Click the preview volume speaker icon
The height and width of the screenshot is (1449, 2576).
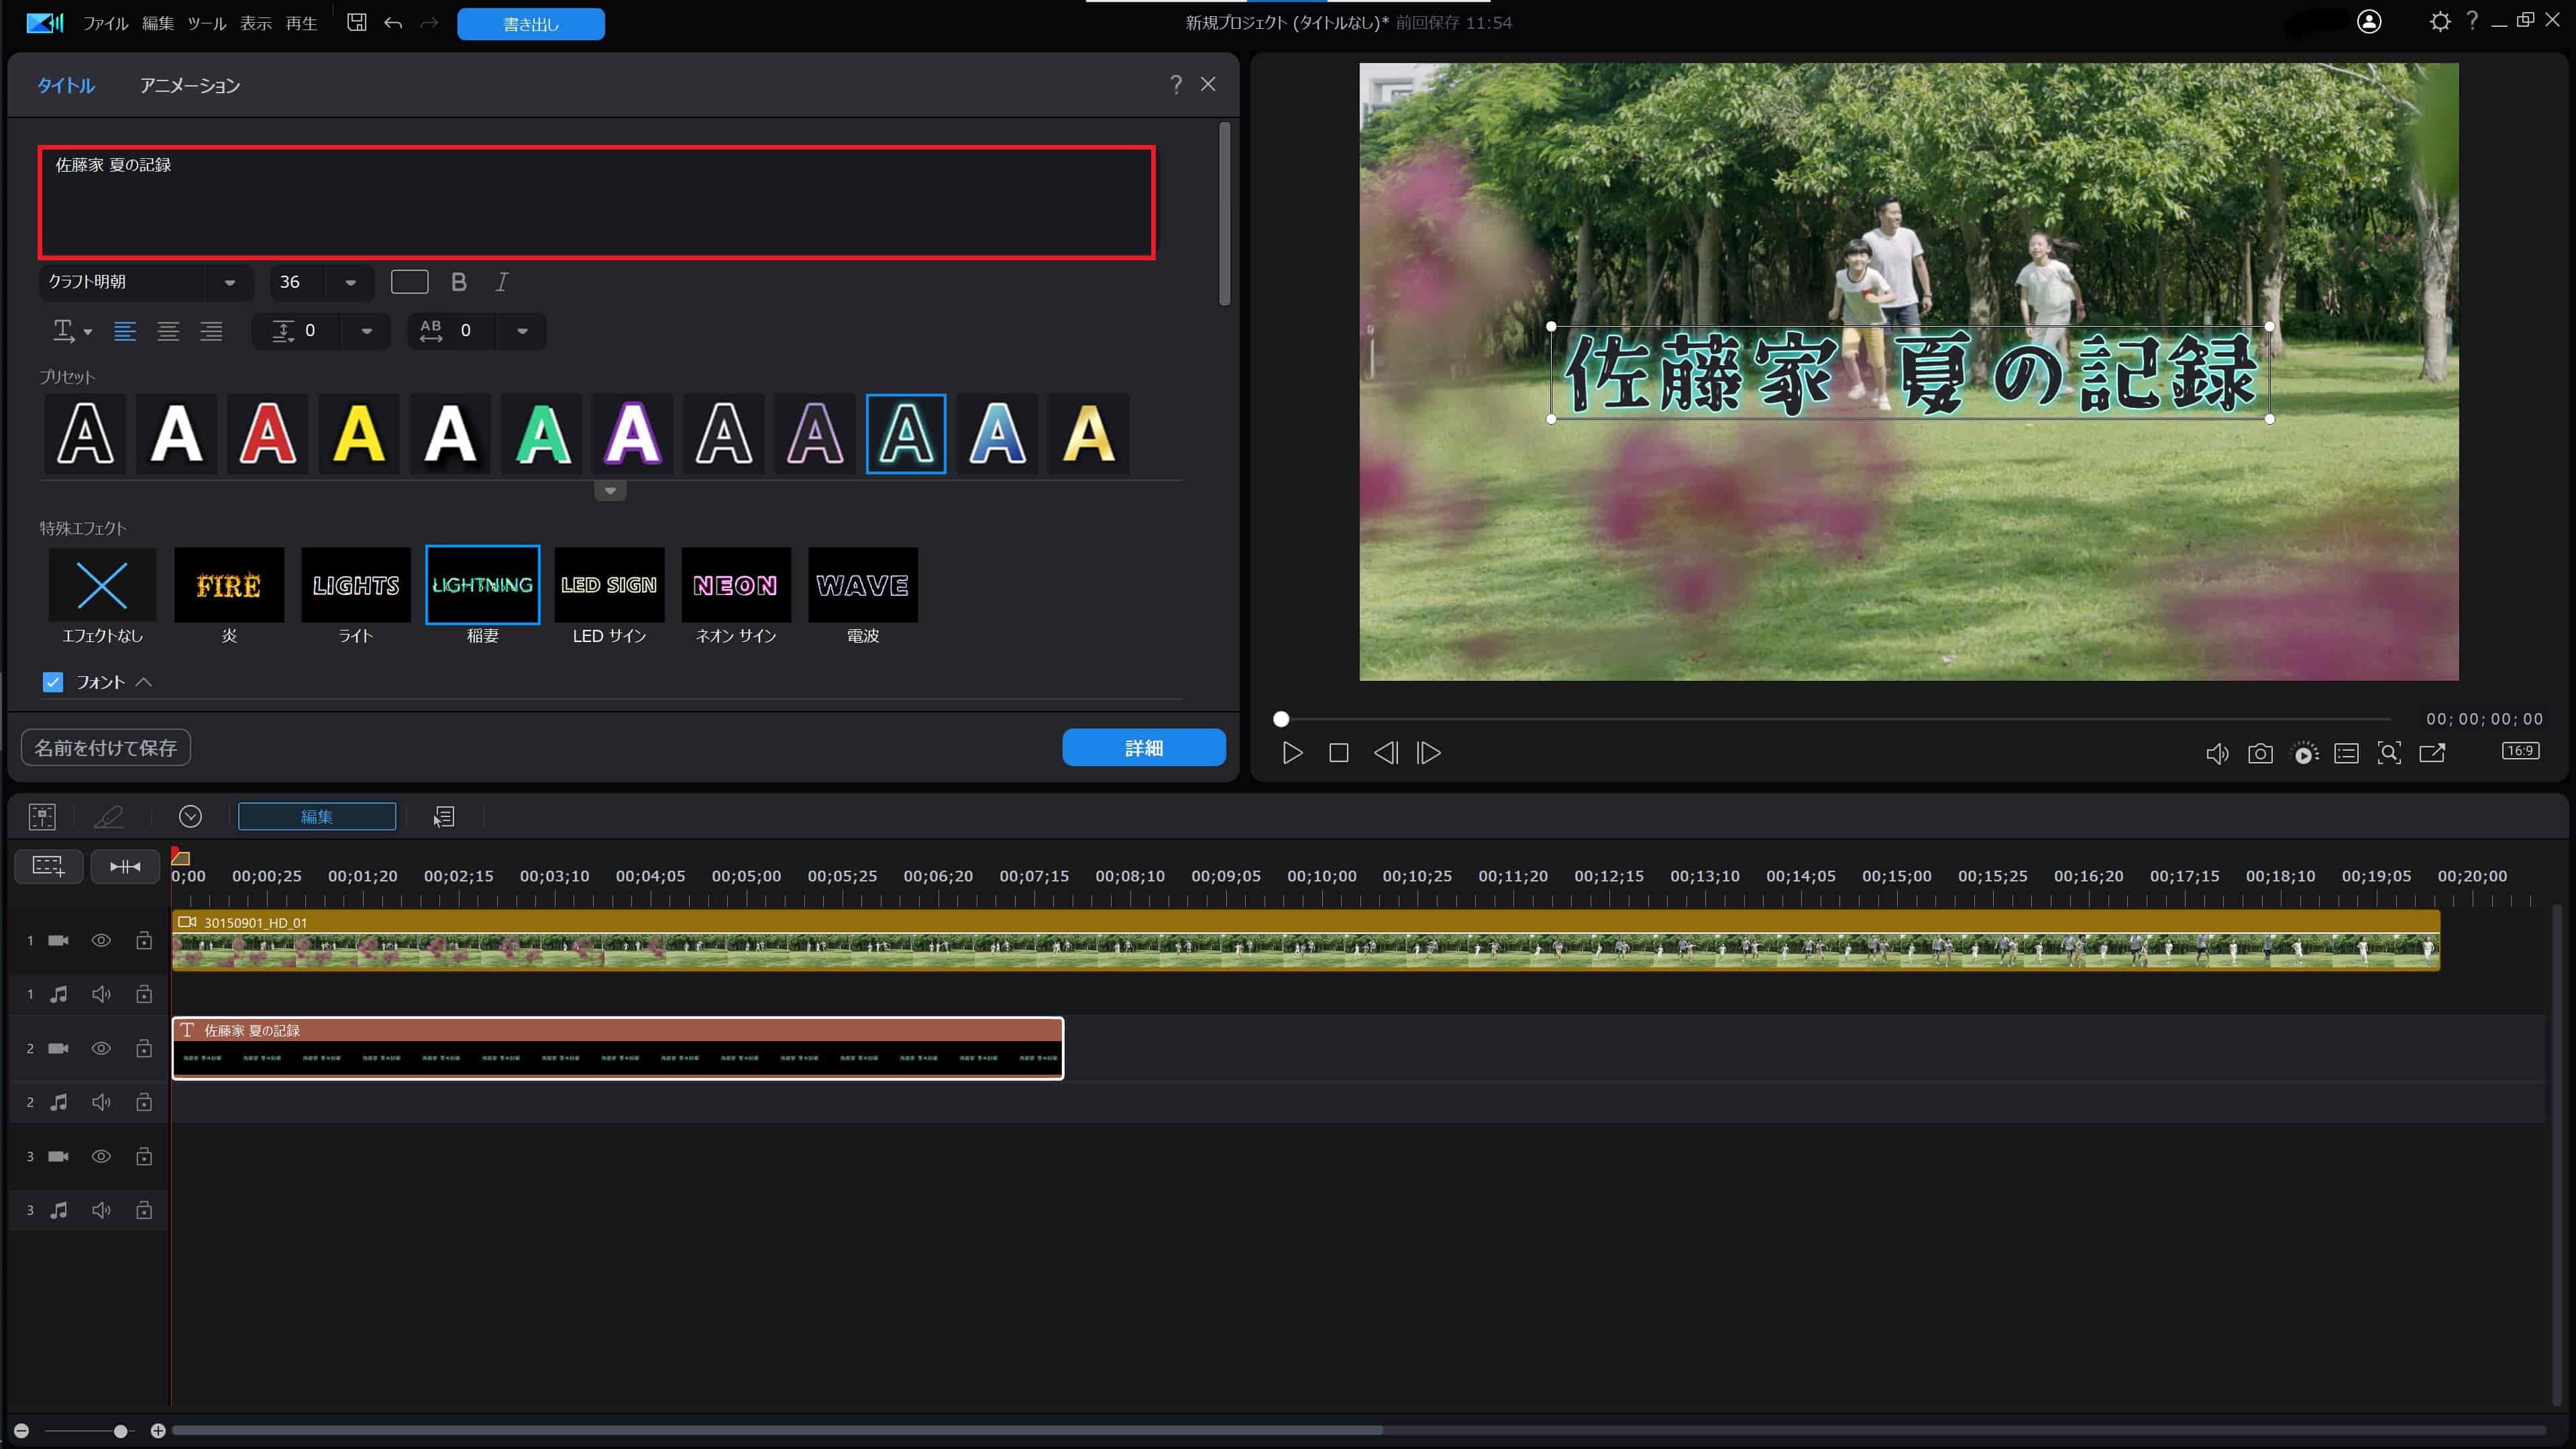pos(2216,754)
